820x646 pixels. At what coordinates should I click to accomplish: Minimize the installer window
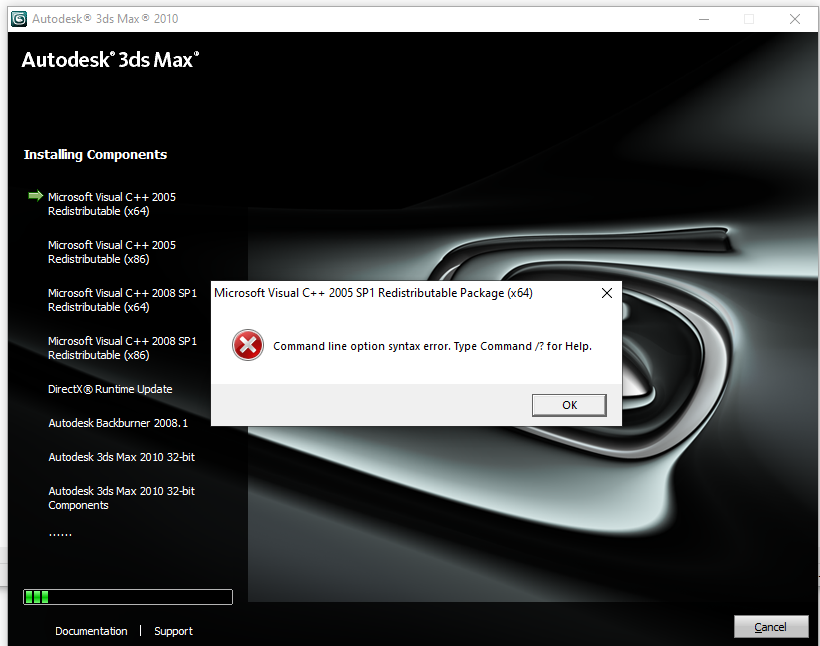704,19
